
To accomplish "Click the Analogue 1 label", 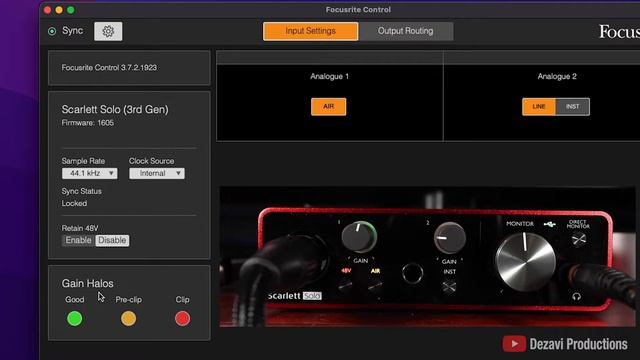I will click(329, 76).
